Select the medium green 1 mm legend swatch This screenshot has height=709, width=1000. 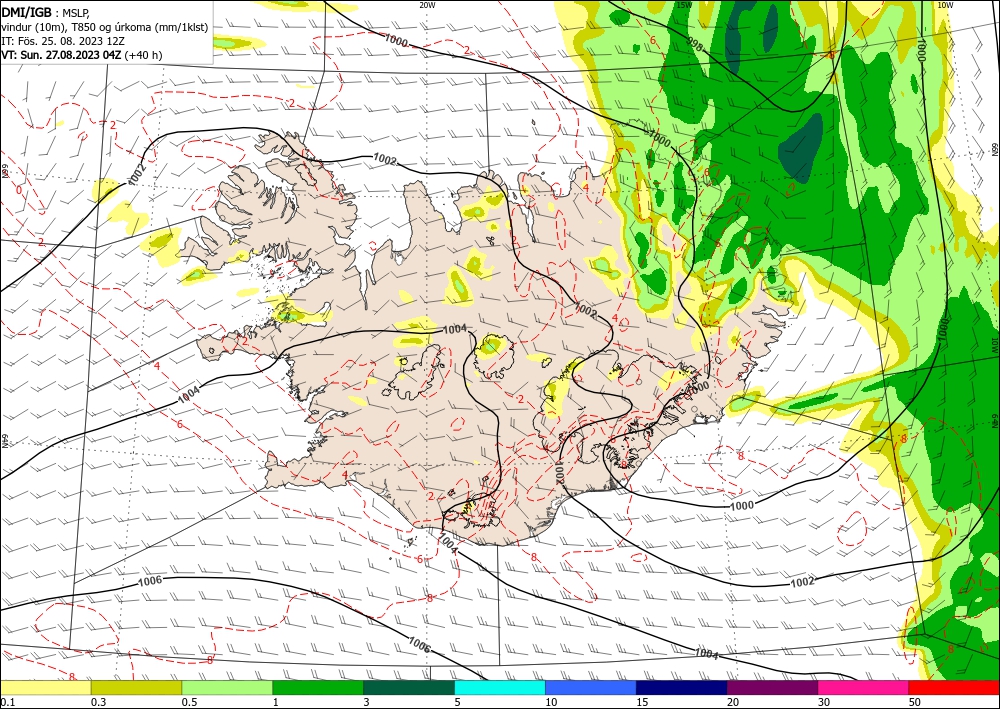click(318, 687)
